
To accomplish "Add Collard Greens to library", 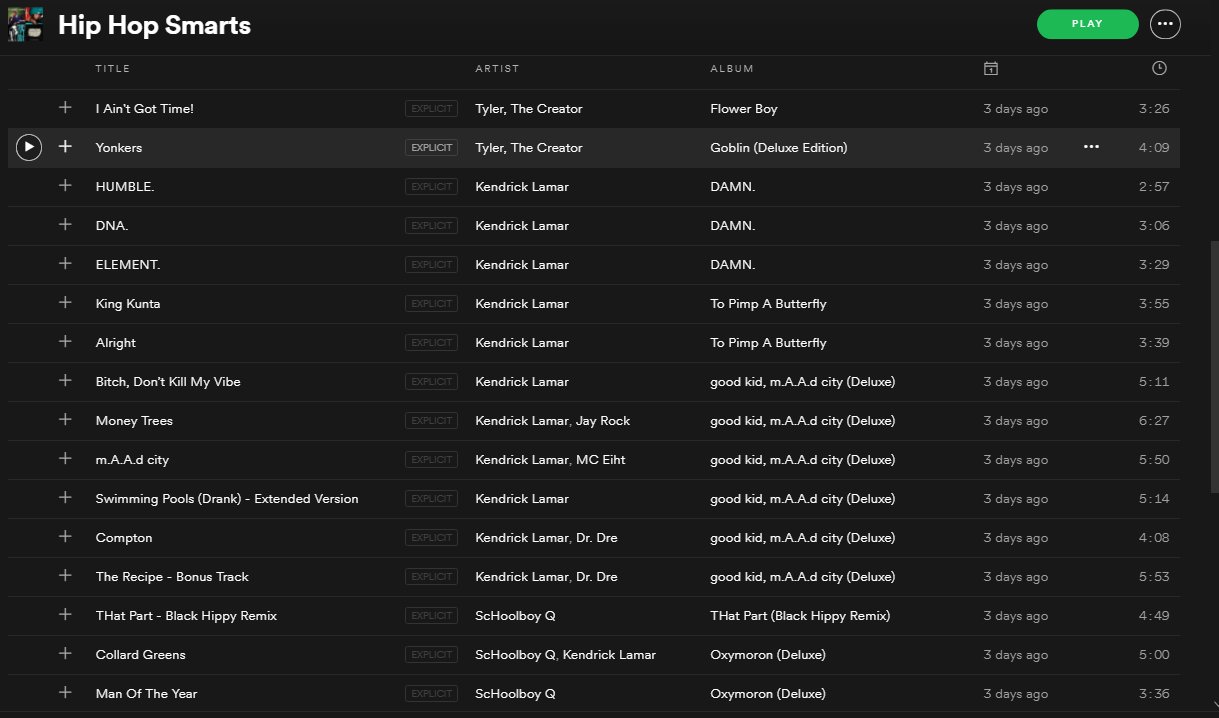I will coord(65,653).
